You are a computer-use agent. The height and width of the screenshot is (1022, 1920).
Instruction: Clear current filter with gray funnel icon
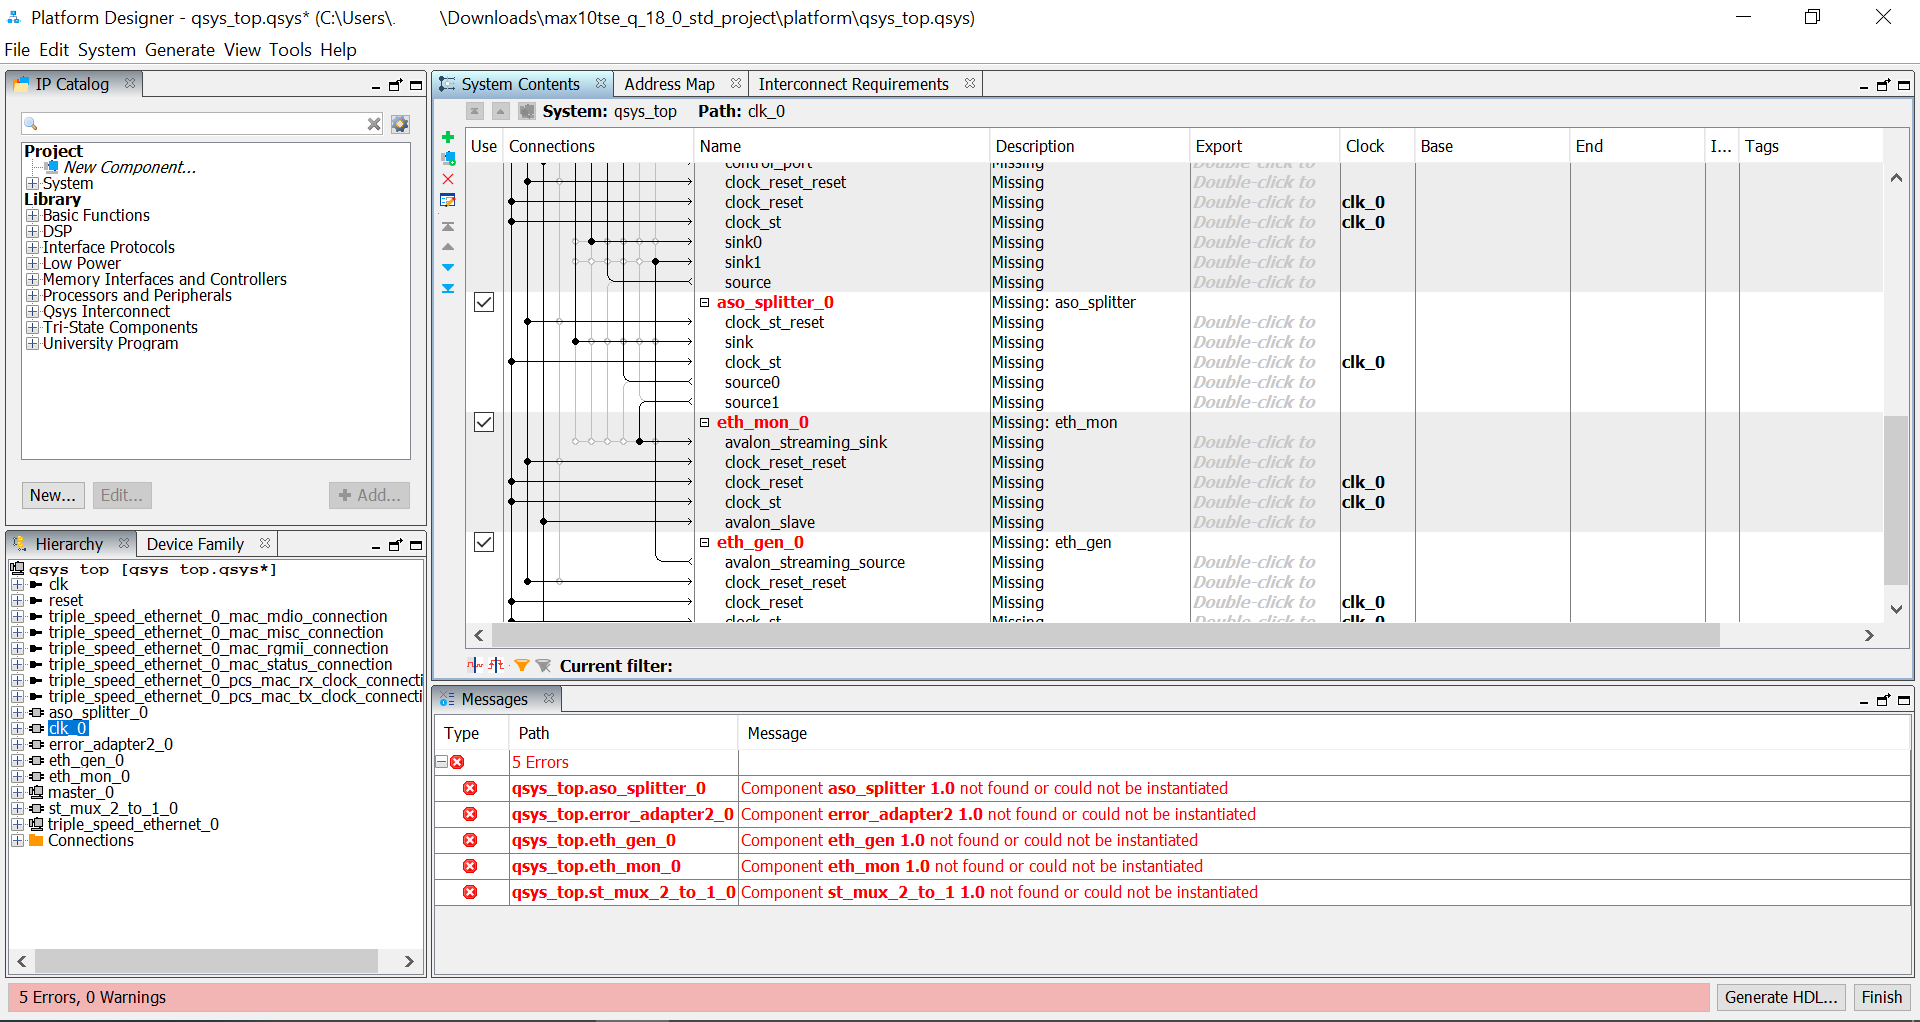[543, 665]
